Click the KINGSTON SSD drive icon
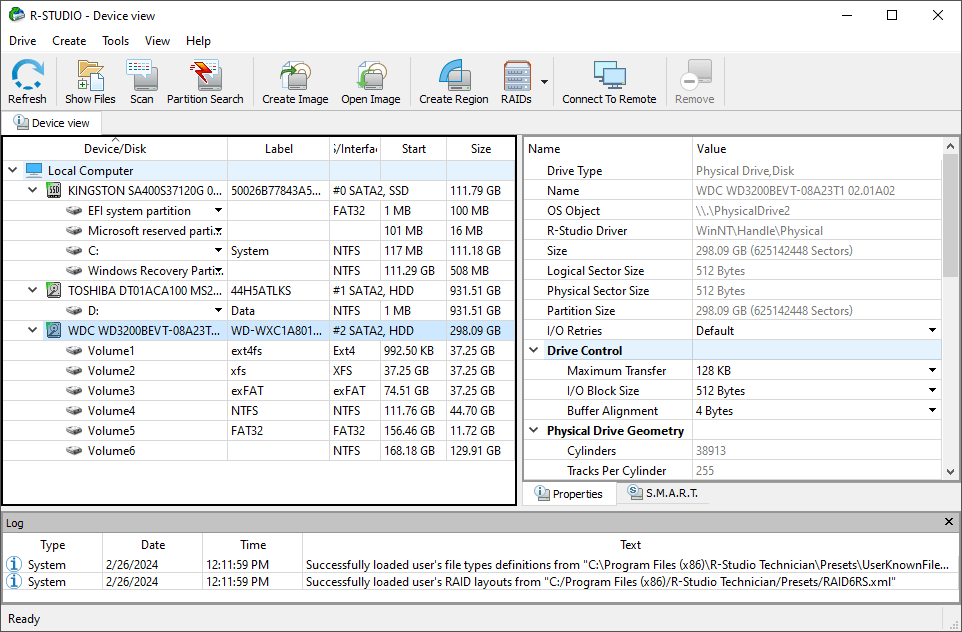962x632 pixels. tap(54, 191)
